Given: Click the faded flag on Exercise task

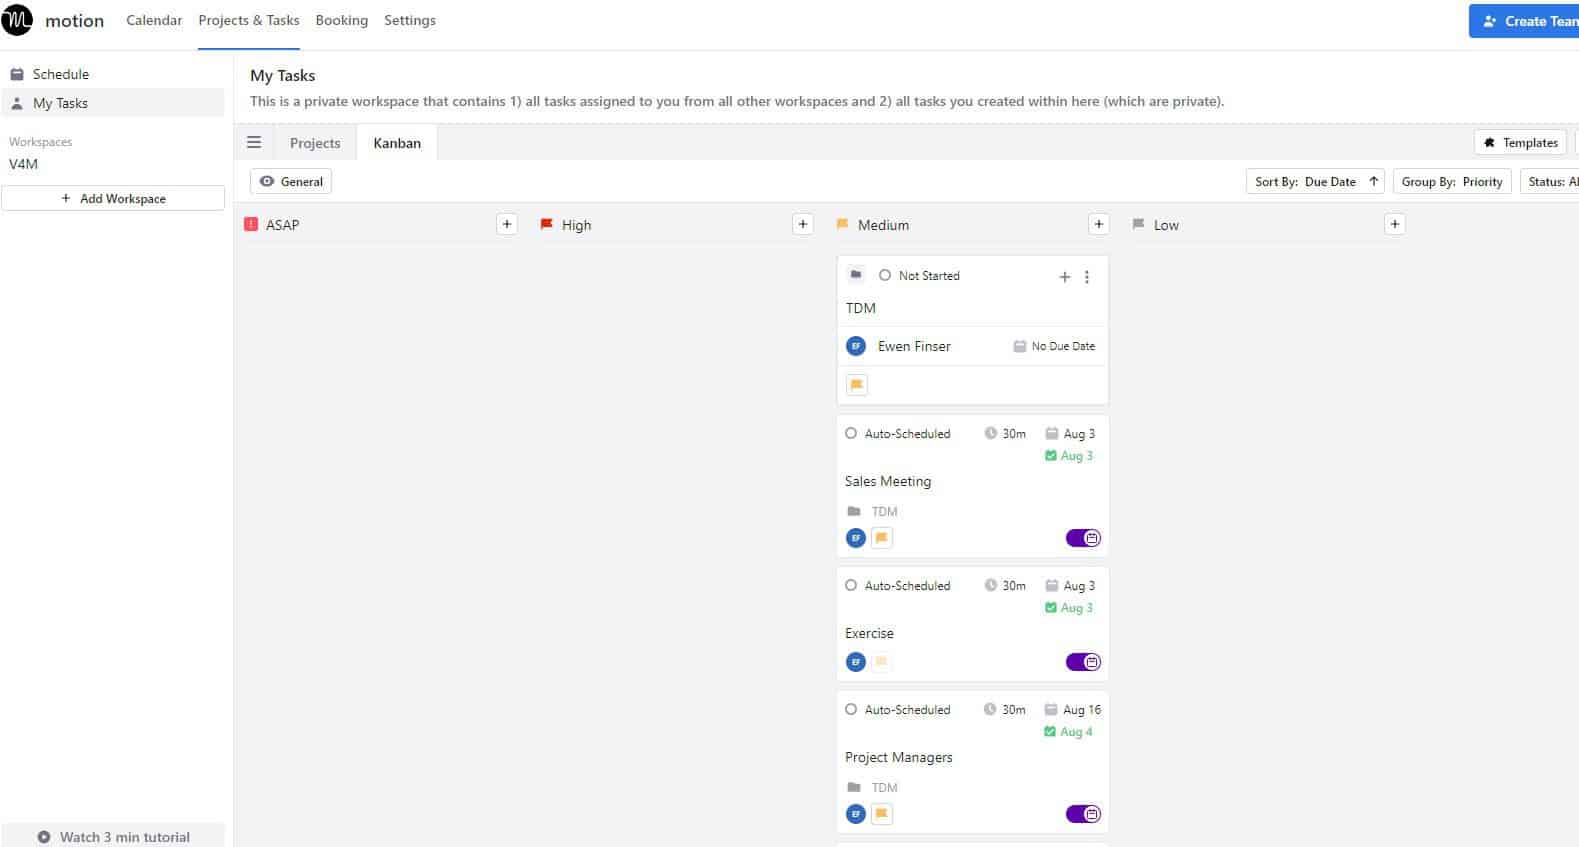Looking at the screenshot, I should (x=882, y=662).
